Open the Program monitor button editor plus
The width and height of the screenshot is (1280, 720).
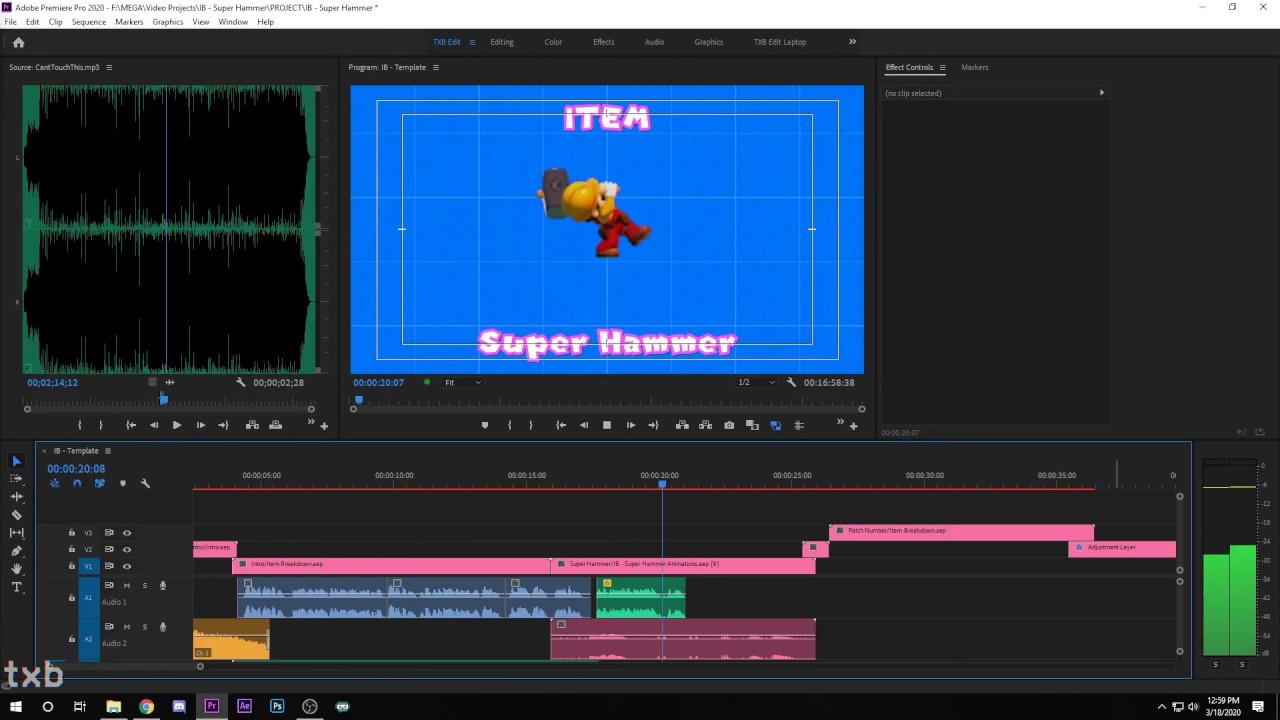pos(853,426)
